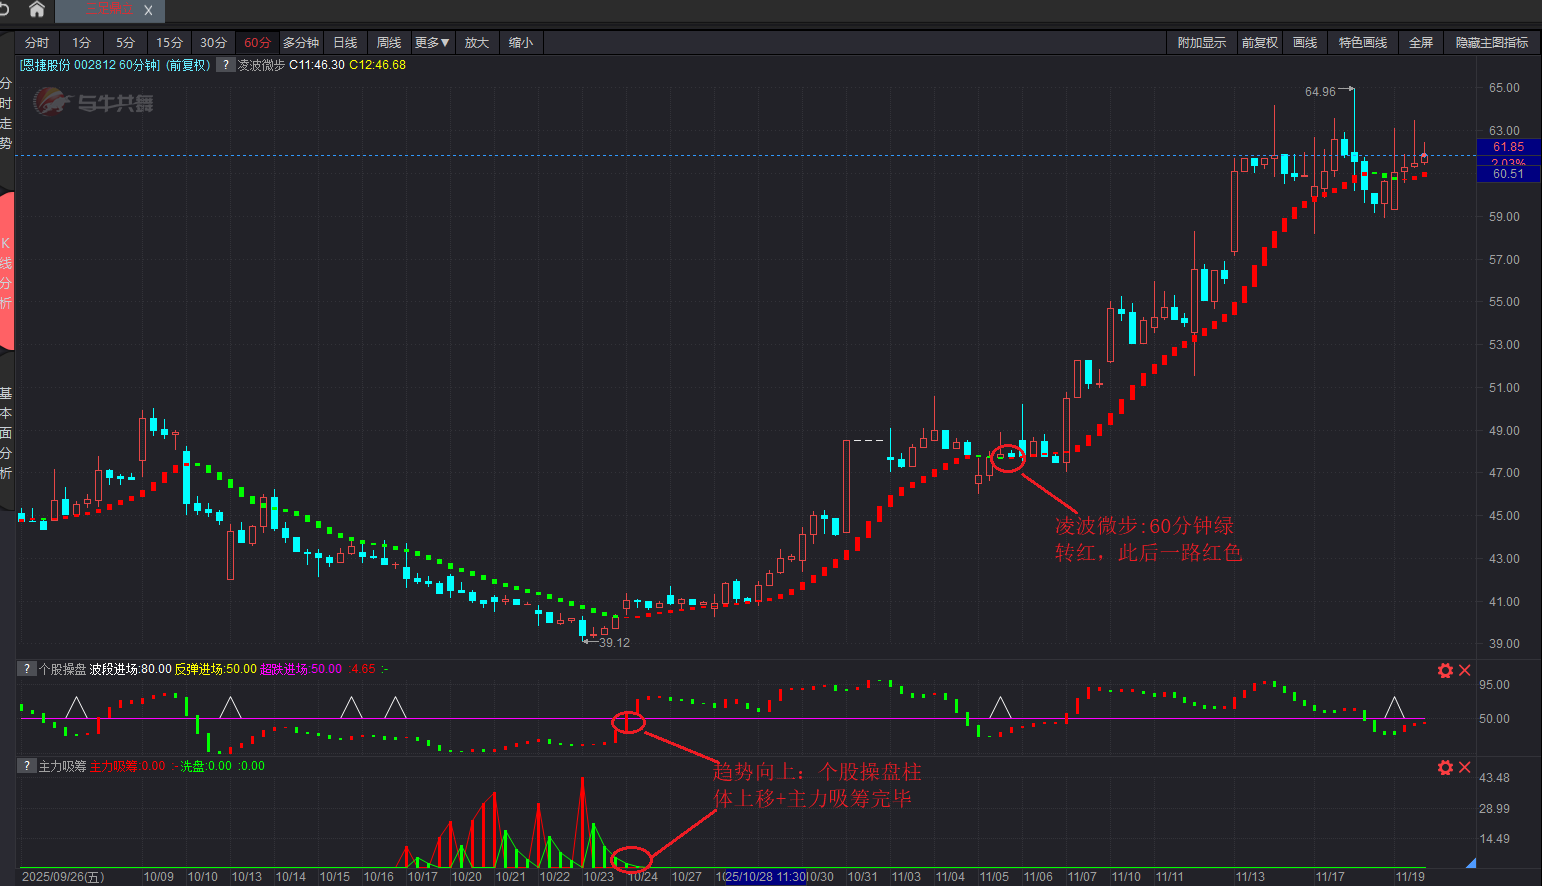Click 放大 to zoom in chart
Image resolution: width=1542 pixels, height=886 pixels.
pyautogui.click(x=477, y=43)
